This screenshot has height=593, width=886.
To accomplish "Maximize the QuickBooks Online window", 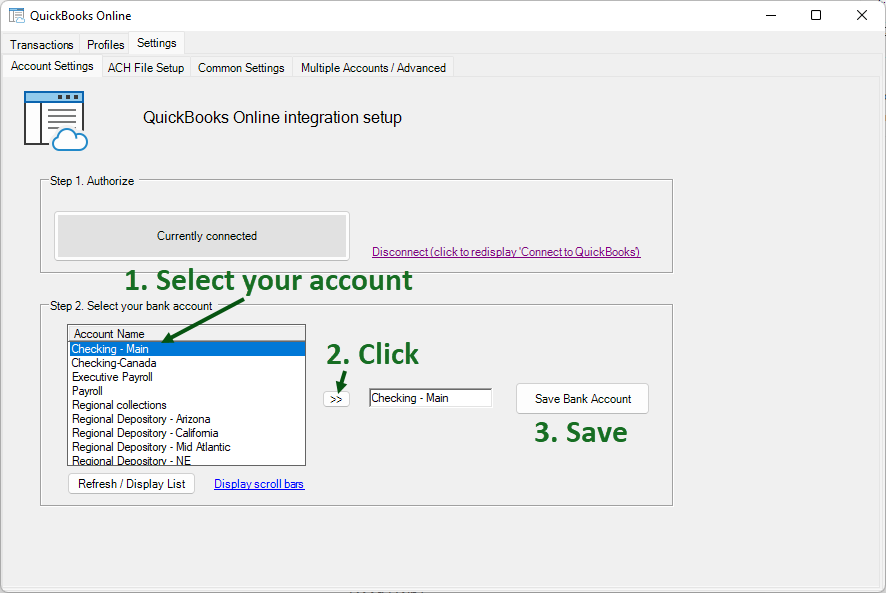I will coord(816,15).
